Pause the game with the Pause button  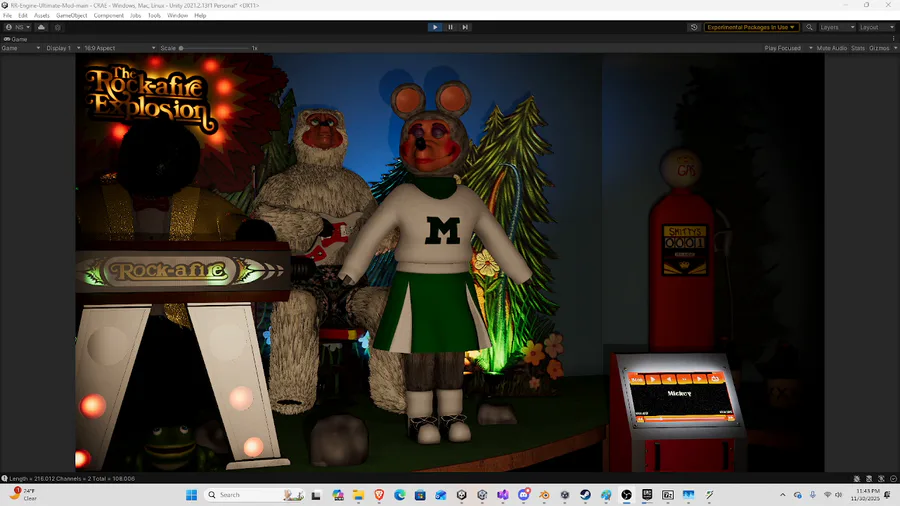pos(450,27)
